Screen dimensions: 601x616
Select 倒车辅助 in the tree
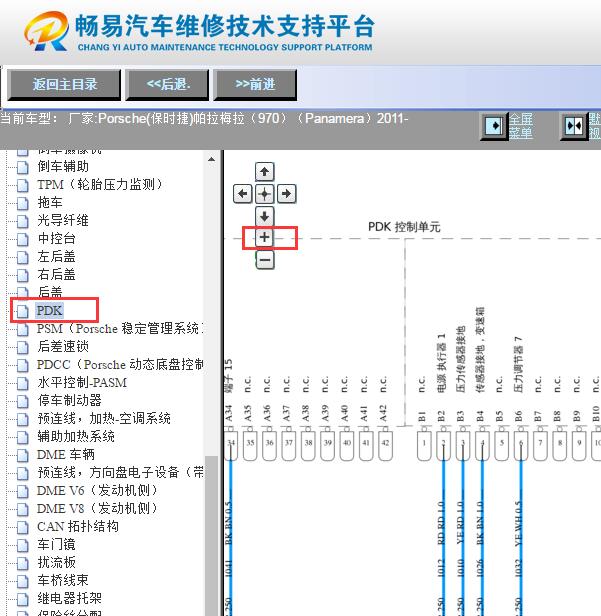click(x=63, y=167)
